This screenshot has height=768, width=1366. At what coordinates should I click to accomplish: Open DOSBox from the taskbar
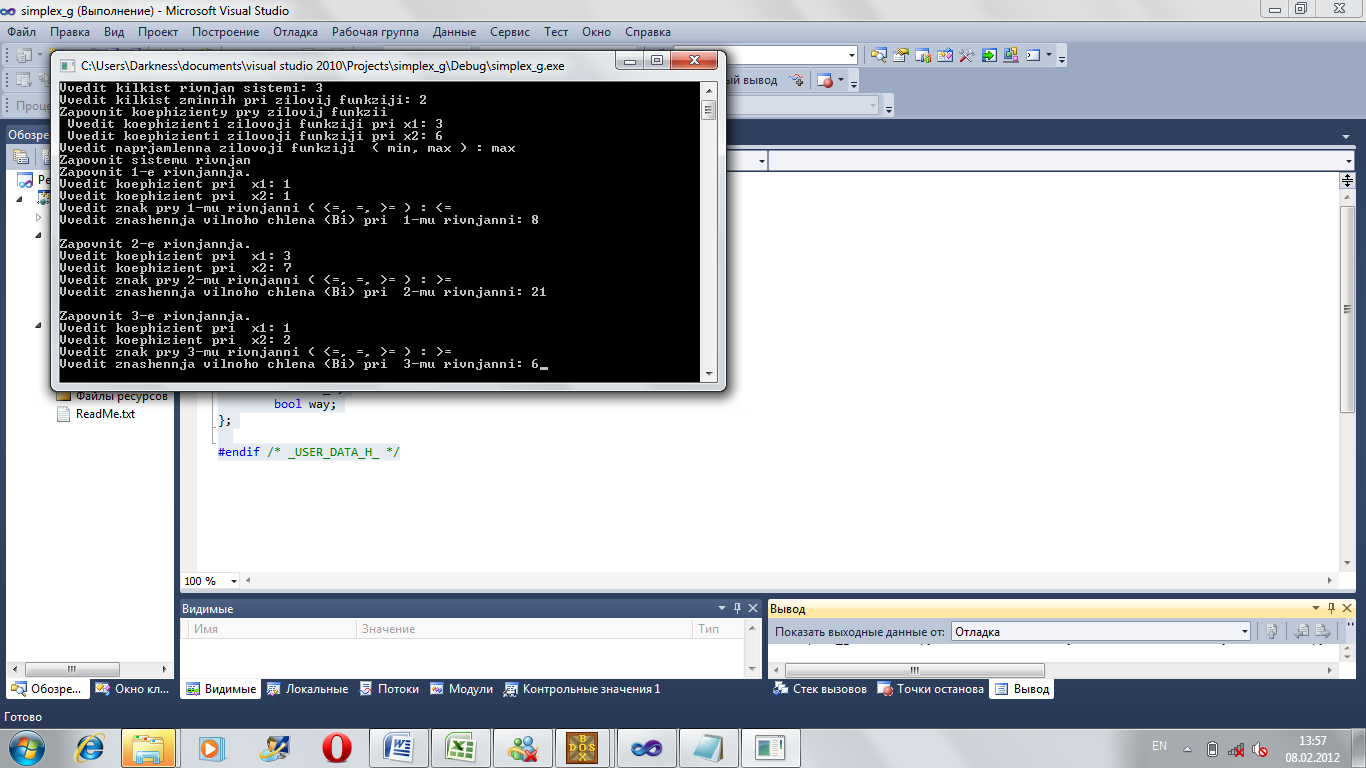[583, 747]
